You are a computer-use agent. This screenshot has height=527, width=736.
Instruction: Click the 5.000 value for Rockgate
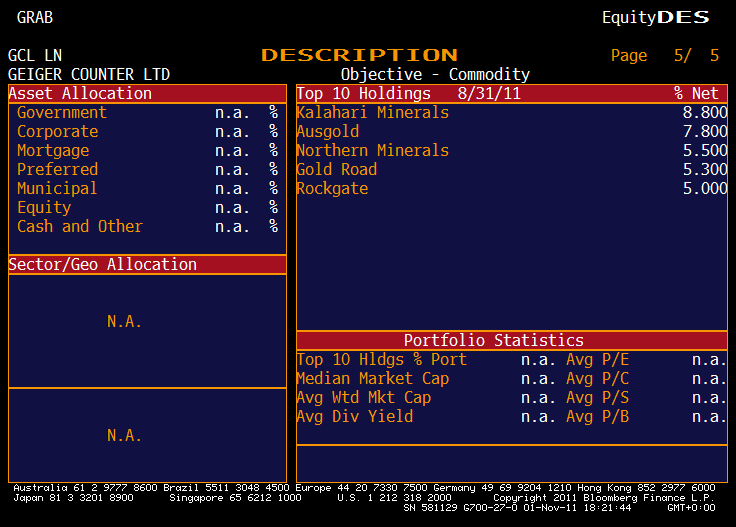[x=705, y=189]
